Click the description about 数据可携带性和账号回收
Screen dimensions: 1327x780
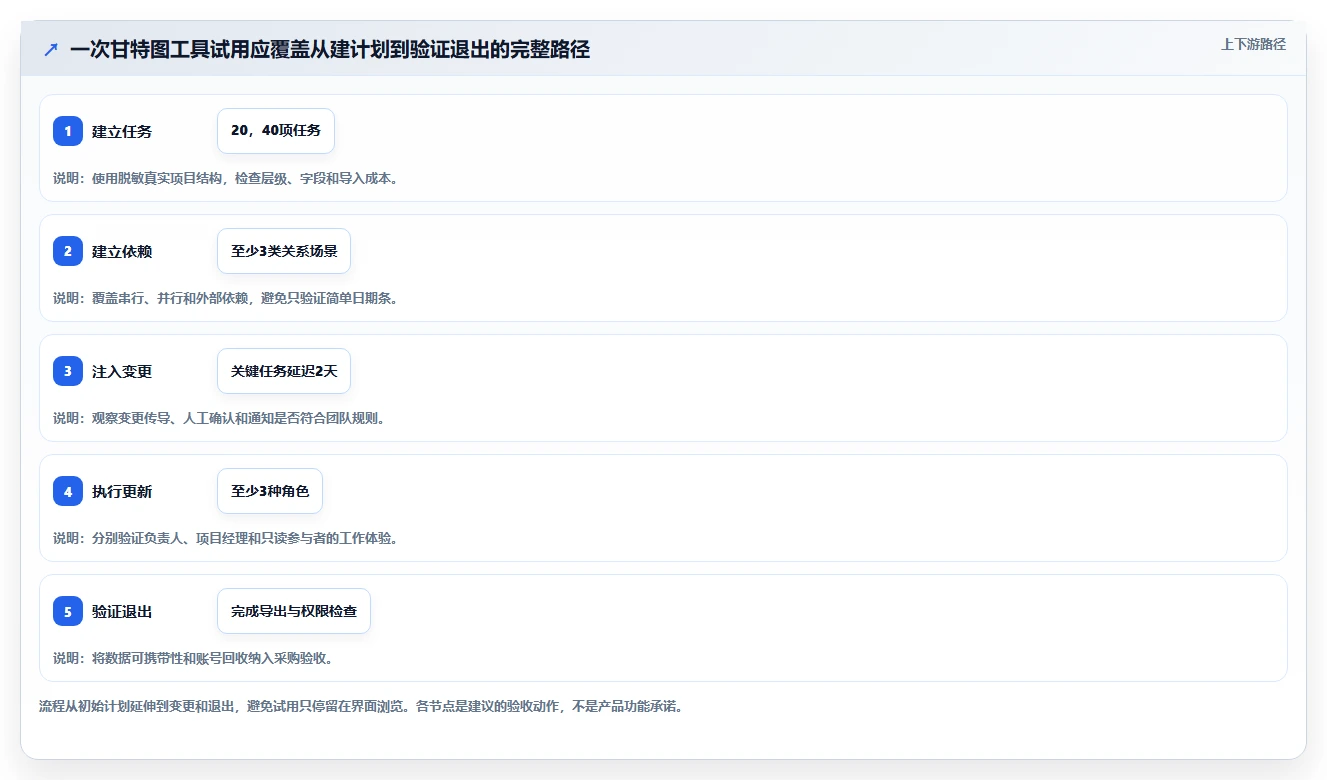coord(193,658)
